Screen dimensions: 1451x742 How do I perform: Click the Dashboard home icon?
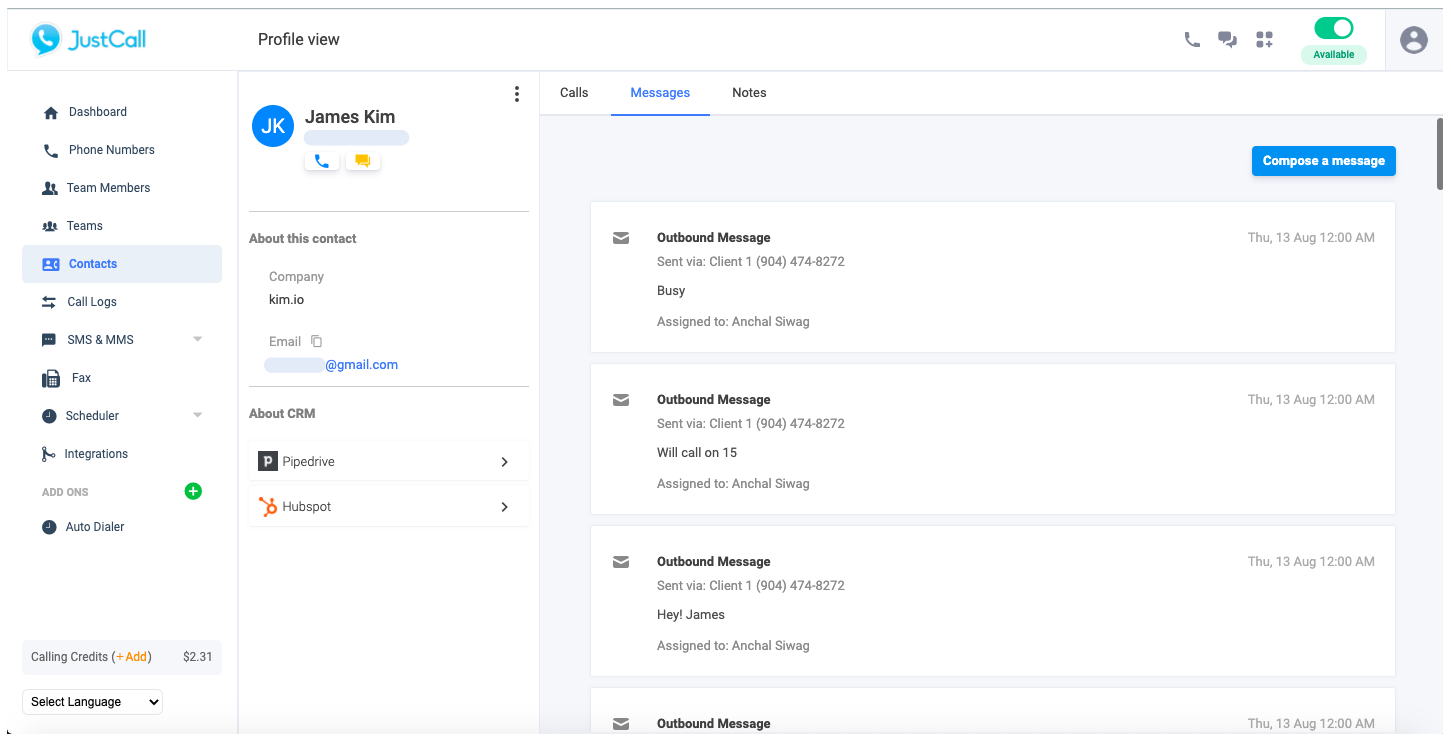[51, 113]
